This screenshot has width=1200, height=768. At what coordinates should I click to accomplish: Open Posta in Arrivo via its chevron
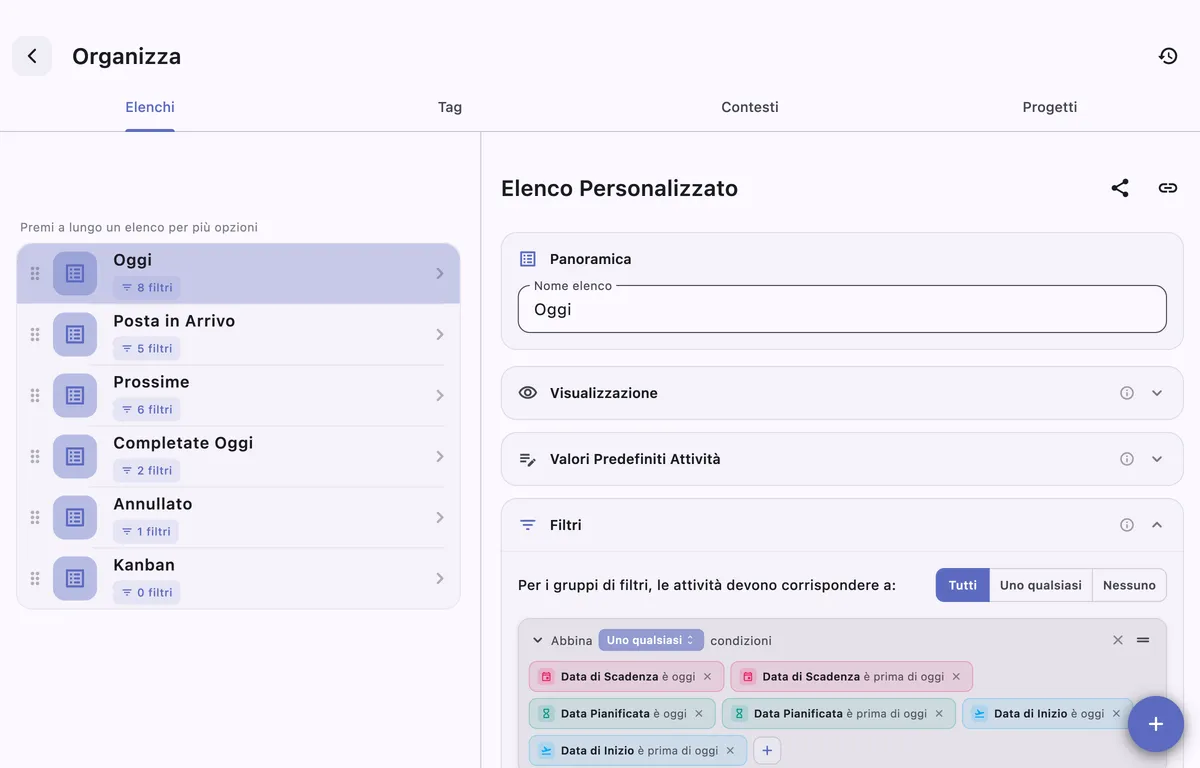[x=440, y=335]
